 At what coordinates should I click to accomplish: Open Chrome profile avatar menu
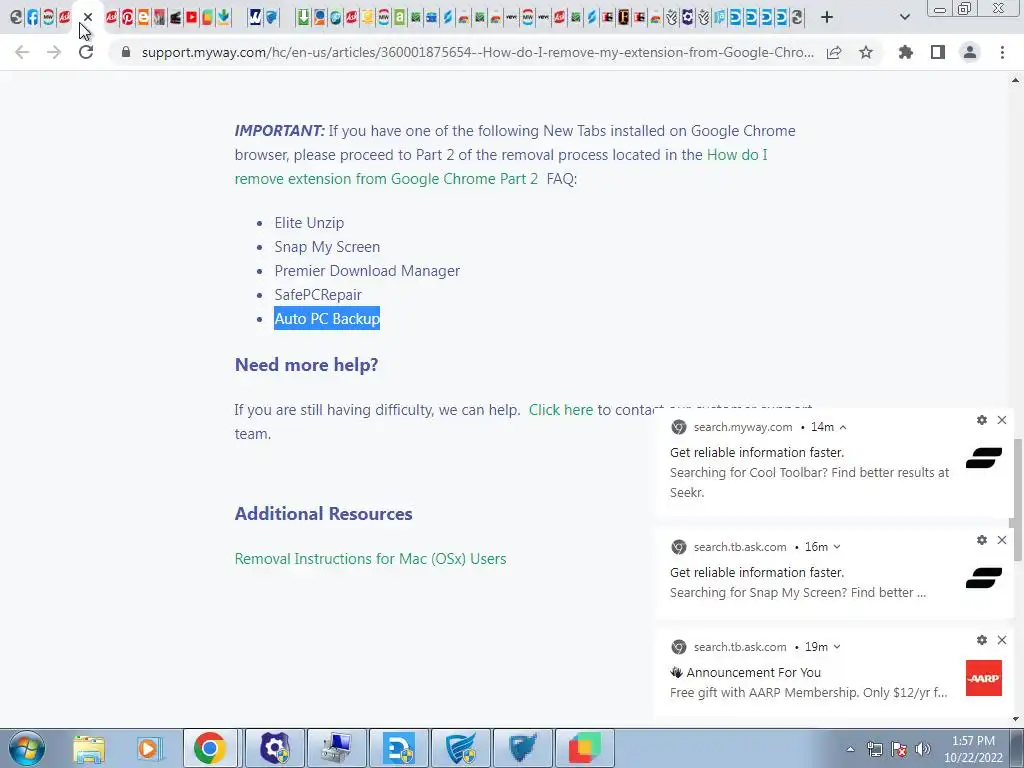tap(970, 52)
